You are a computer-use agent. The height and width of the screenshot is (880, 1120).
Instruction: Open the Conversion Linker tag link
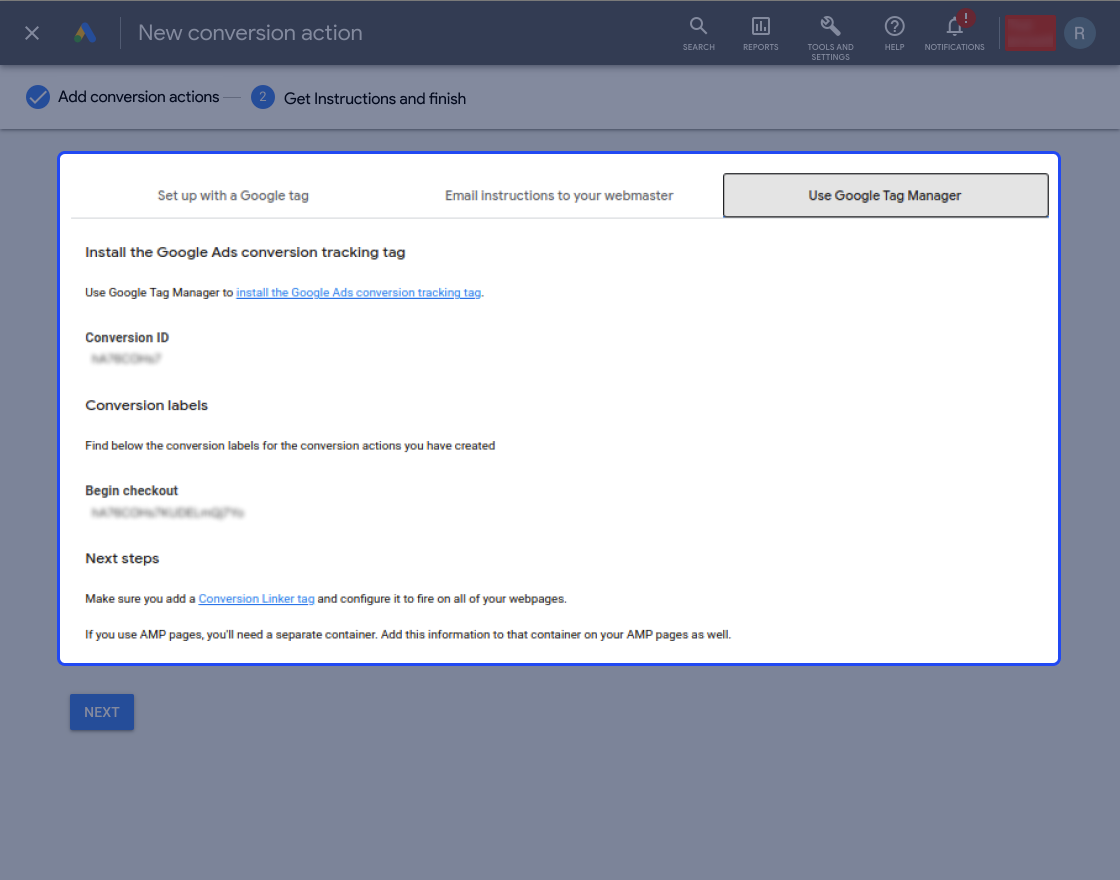click(256, 599)
